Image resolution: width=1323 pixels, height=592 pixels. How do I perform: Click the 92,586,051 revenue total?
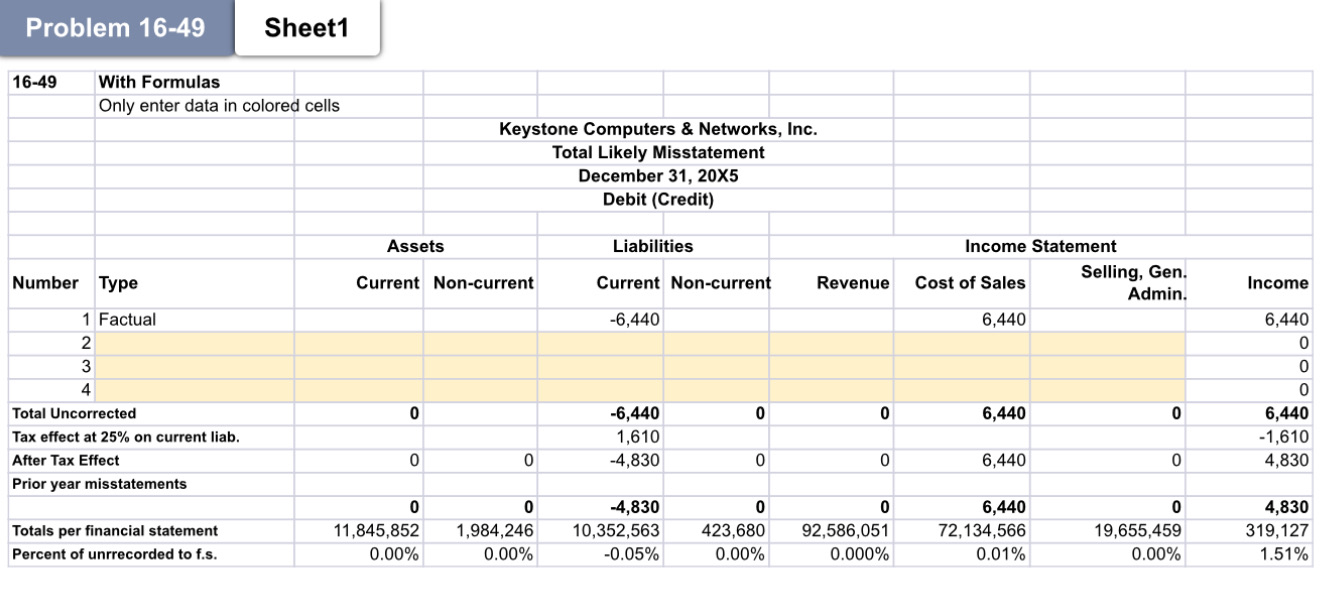coord(832,531)
